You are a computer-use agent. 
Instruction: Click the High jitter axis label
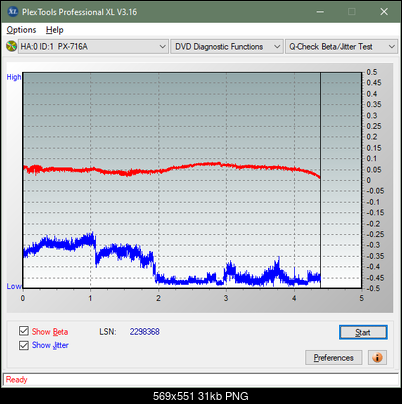click(x=14, y=77)
